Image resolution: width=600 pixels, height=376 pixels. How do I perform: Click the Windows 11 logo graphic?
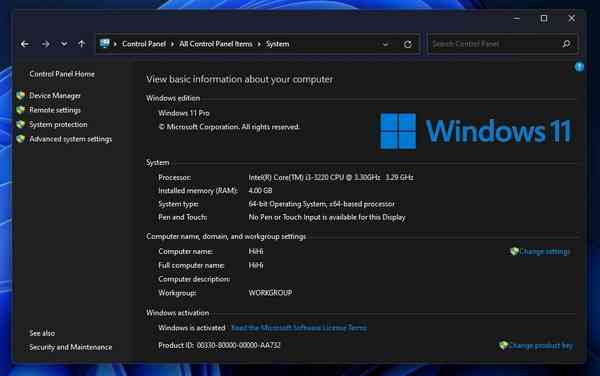476,131
